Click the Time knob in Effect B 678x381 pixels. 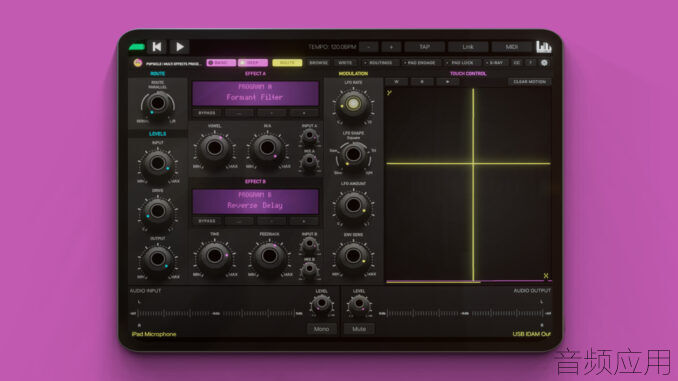pos(214,256)
